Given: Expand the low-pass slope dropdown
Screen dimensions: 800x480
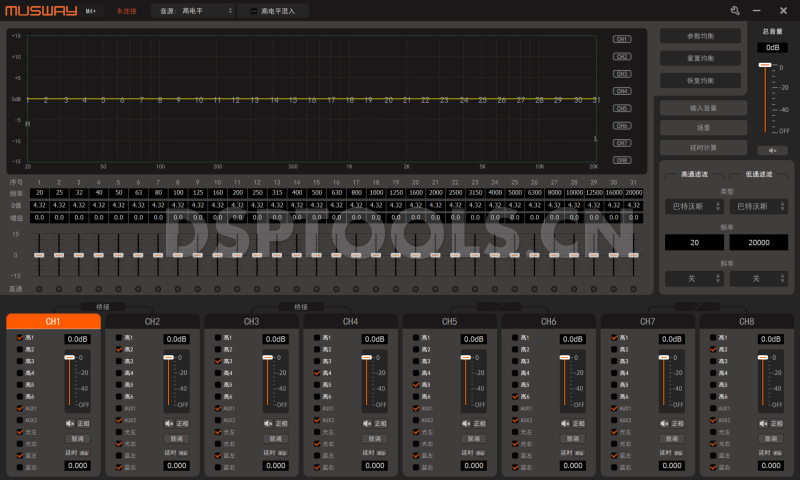Looking at the screenshot, I should pyautogui.click(x=757, y=278).
